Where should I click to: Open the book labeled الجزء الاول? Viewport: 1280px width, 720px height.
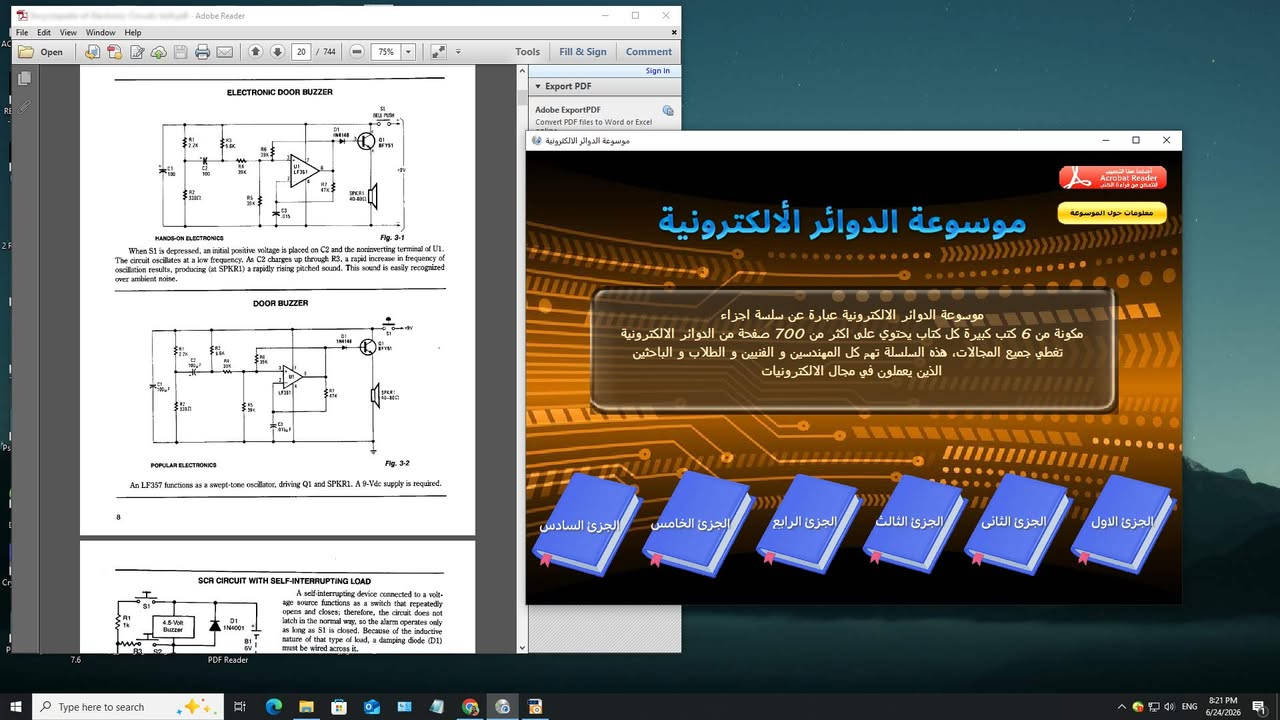click(1123, 524)
